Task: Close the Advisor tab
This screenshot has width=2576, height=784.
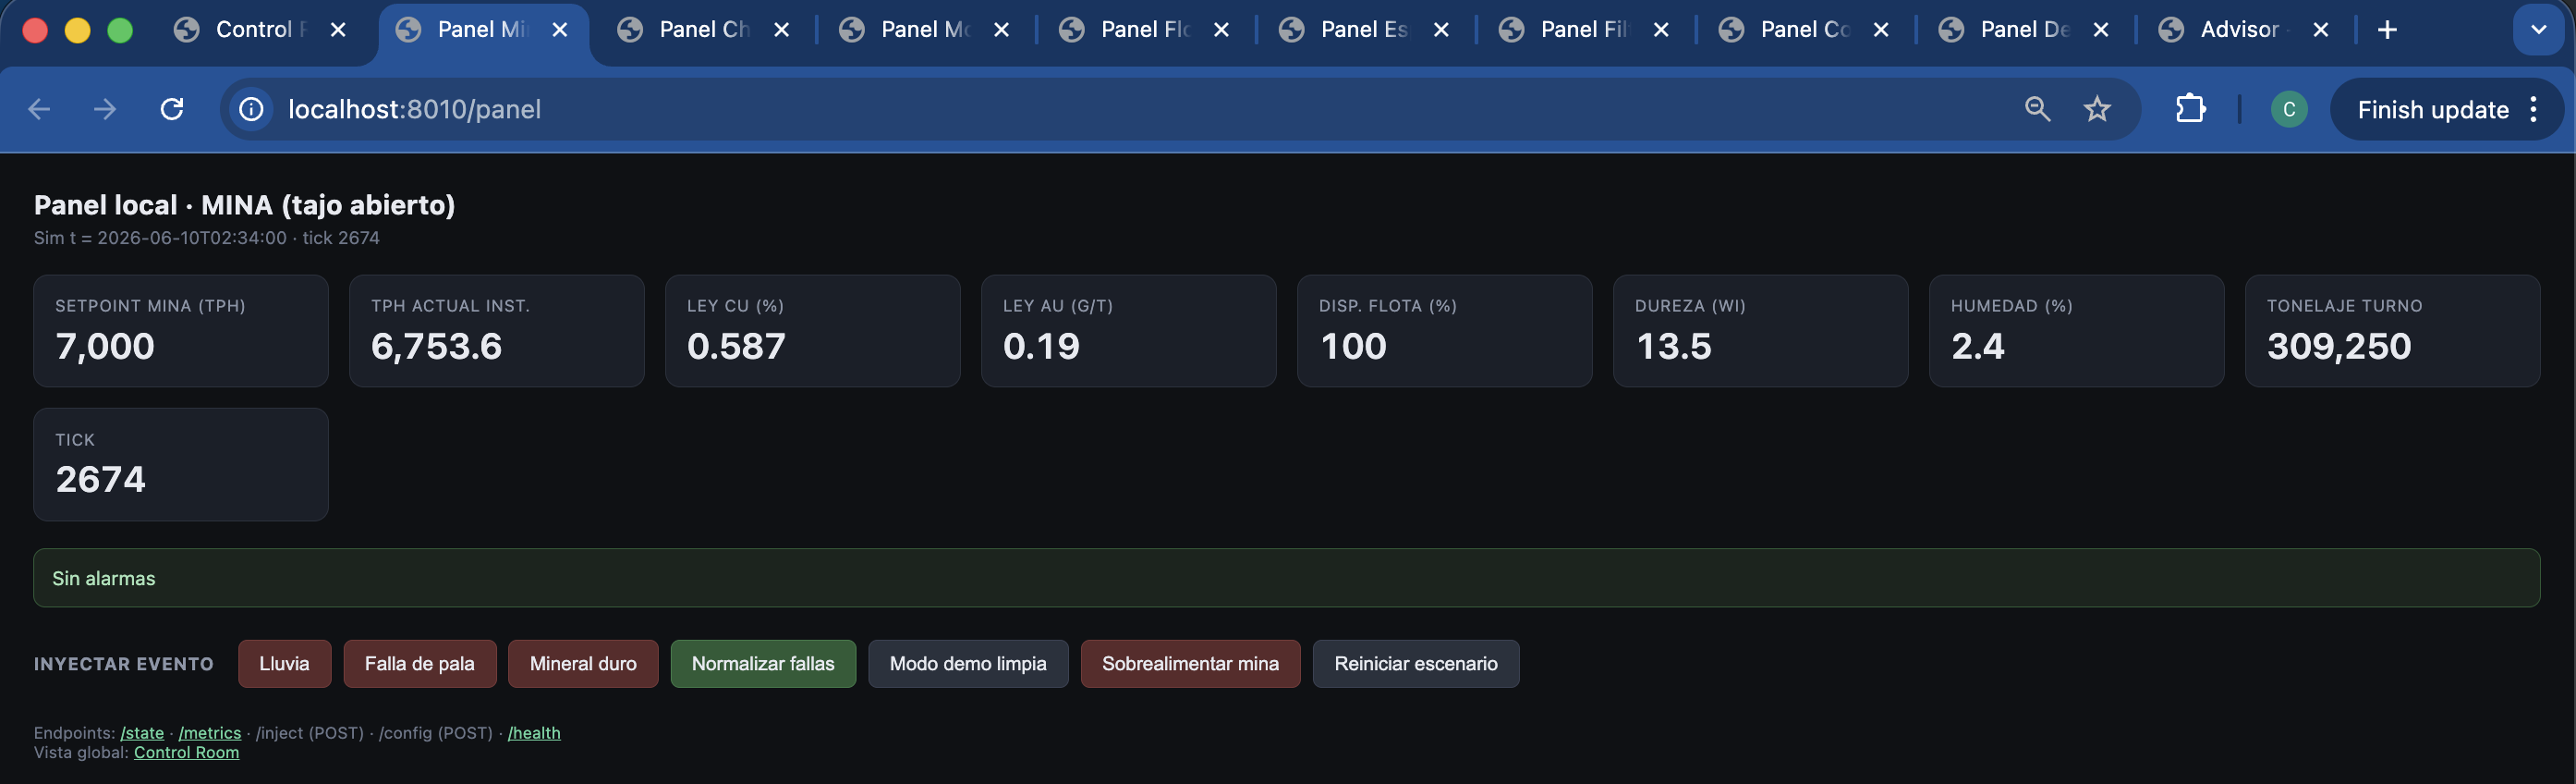Action: (x=2321, y=30)
